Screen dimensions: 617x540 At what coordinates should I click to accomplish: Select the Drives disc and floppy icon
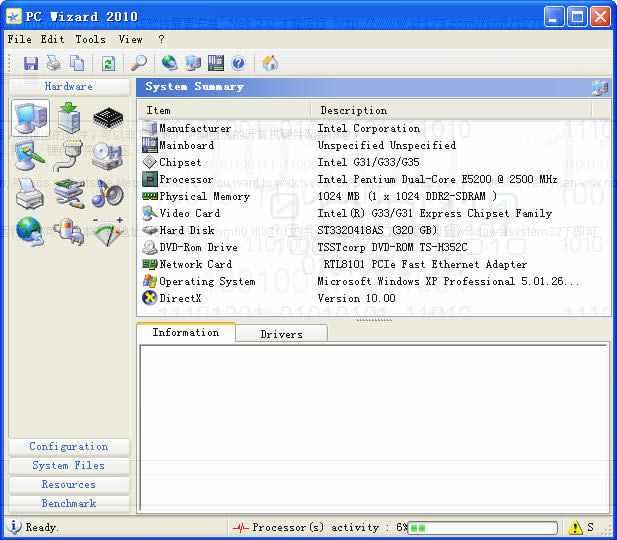pos(107,156)
